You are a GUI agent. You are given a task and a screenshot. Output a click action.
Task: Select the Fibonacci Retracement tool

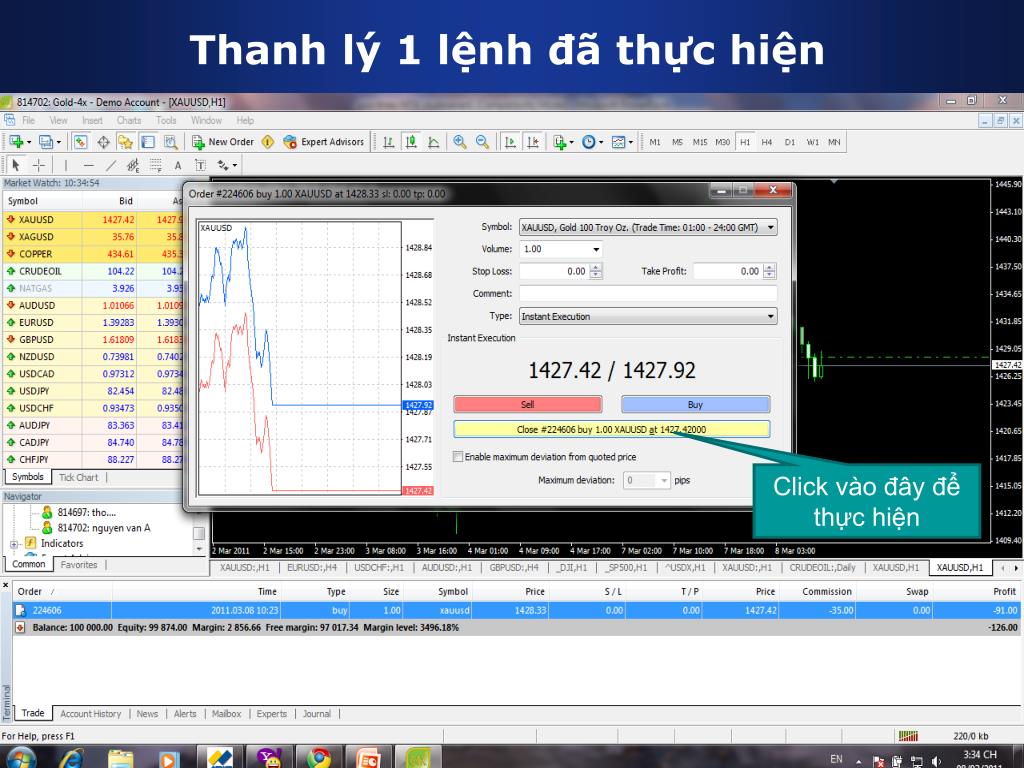[155, 165]
